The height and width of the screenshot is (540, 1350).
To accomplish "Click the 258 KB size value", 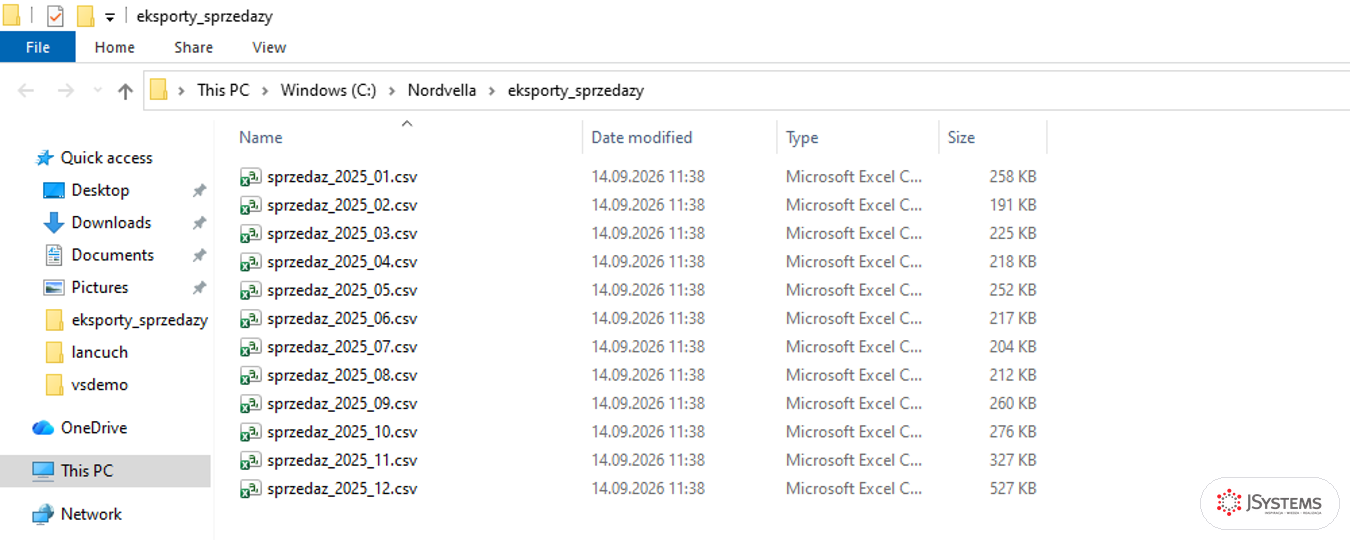I will point(1012,177).
